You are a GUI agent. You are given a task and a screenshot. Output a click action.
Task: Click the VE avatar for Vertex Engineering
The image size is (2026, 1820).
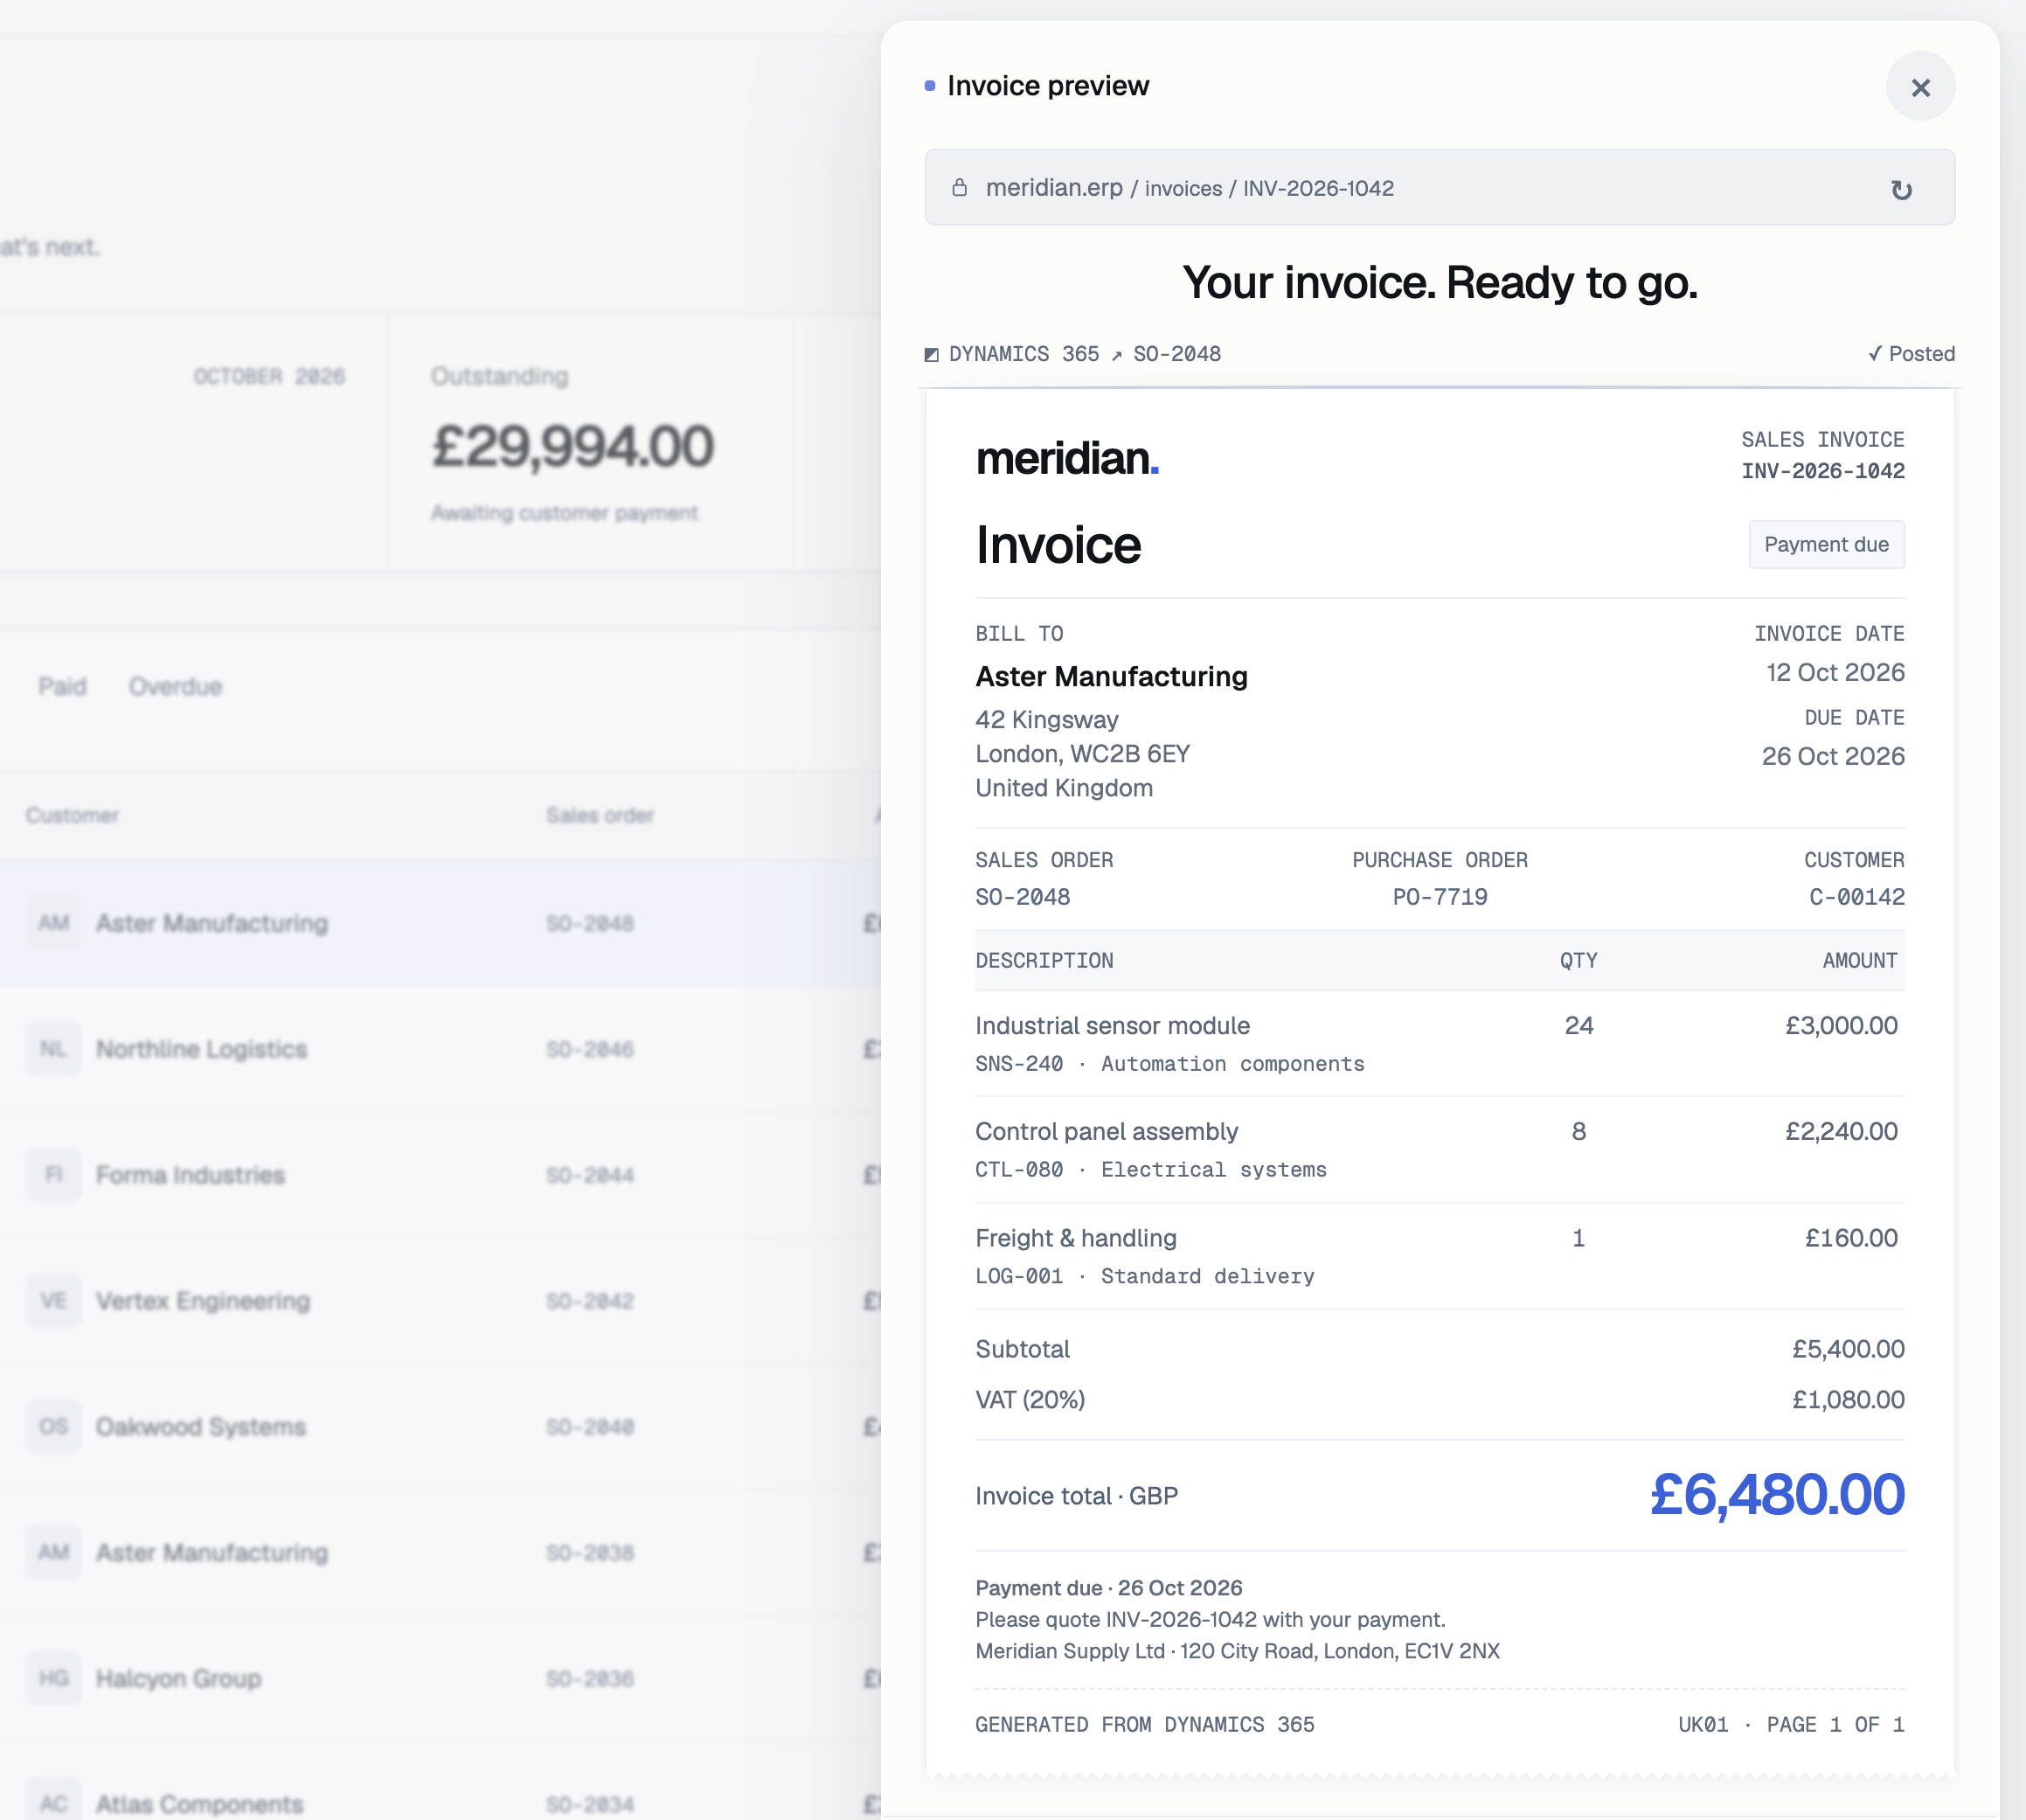tap(54, 1301)
